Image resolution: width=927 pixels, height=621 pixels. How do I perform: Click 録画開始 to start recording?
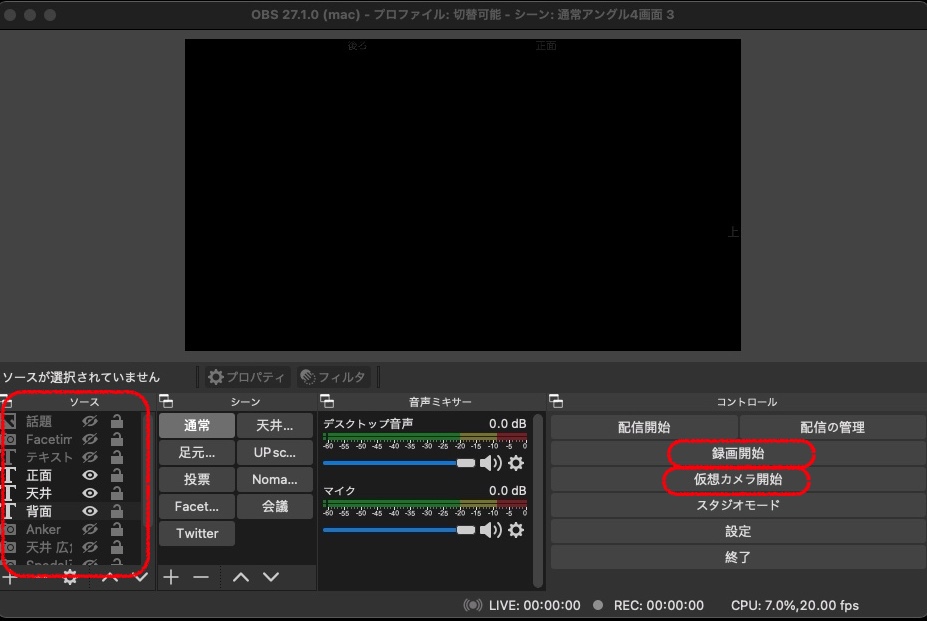738,453
